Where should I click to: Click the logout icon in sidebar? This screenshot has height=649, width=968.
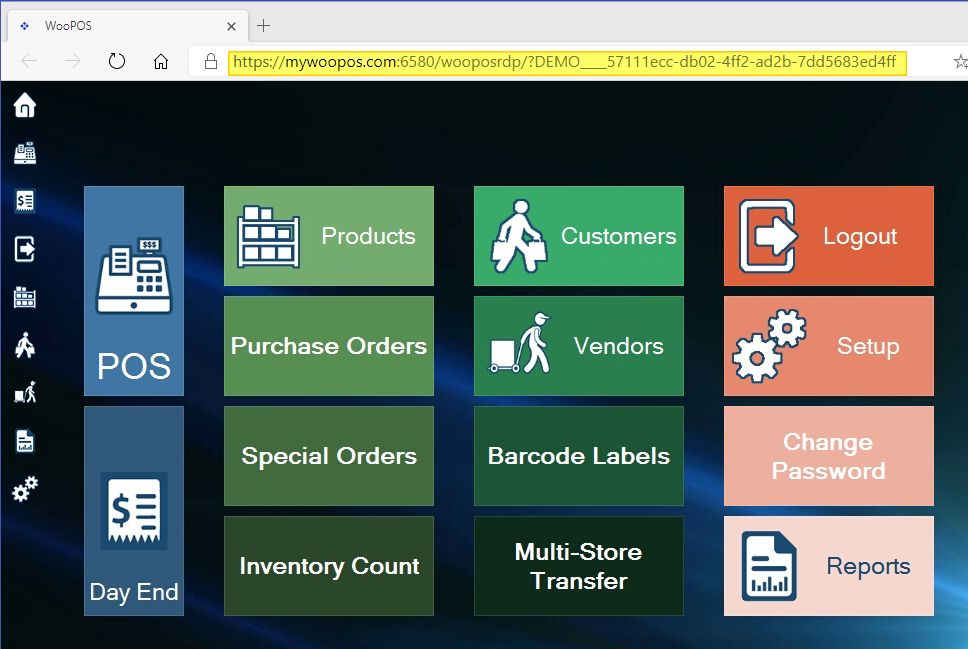pos(25,249)
